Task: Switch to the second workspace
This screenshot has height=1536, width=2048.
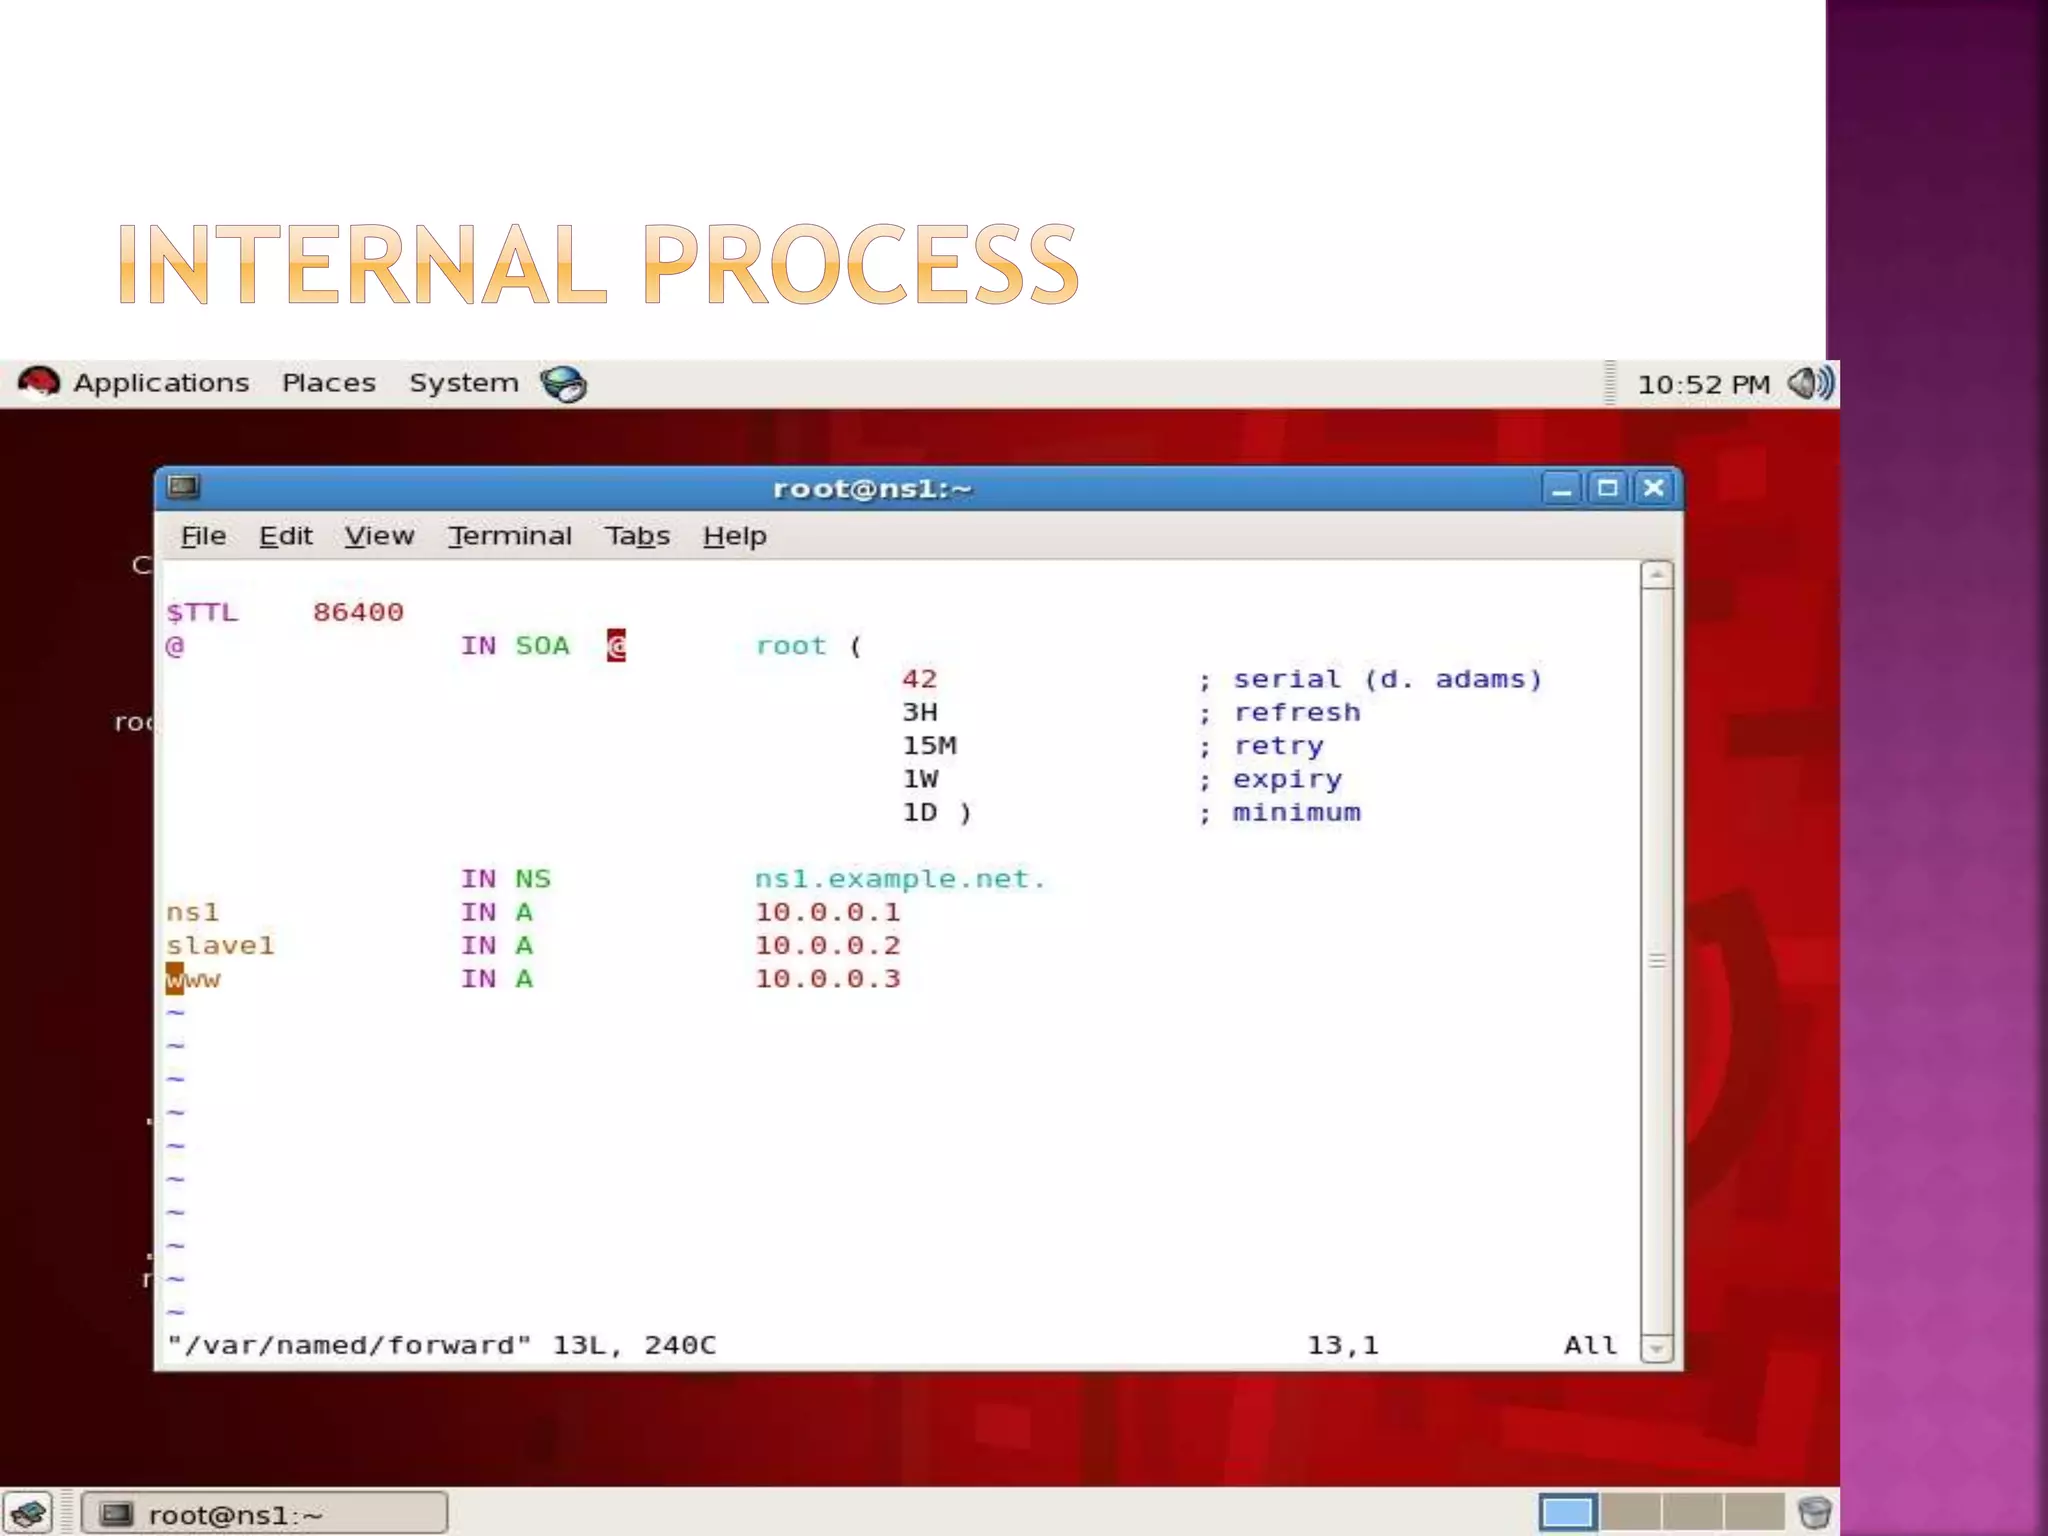Action: click(1630, 1513)
